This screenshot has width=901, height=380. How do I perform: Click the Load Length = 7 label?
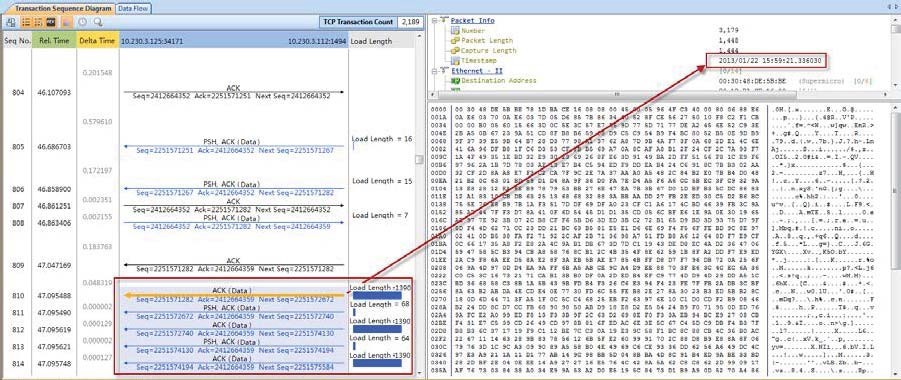pyautogui.click(x=380, y=215)
